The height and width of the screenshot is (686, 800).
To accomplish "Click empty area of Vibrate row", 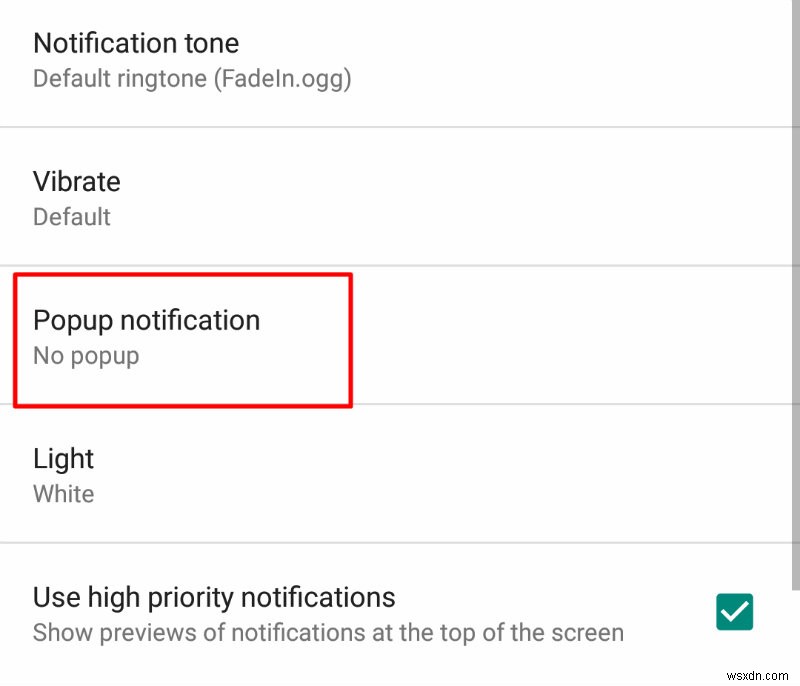I will 459,196.
